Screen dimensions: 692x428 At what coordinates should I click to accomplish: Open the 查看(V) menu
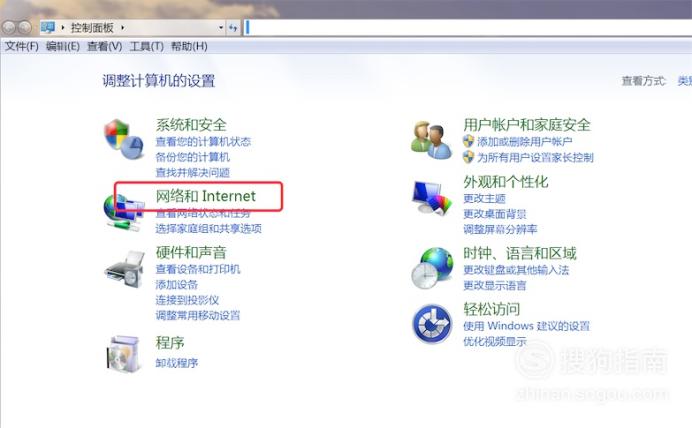coord(105,46)
